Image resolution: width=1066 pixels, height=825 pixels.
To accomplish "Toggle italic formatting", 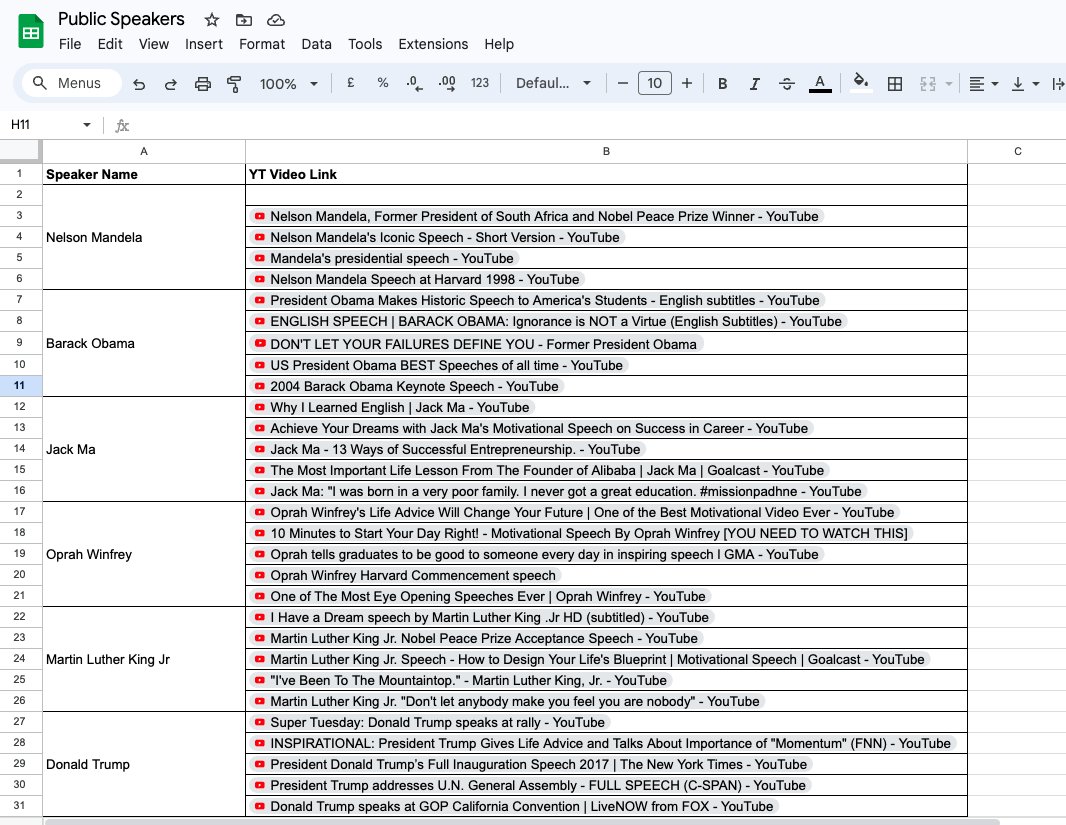I will (755, 84).
